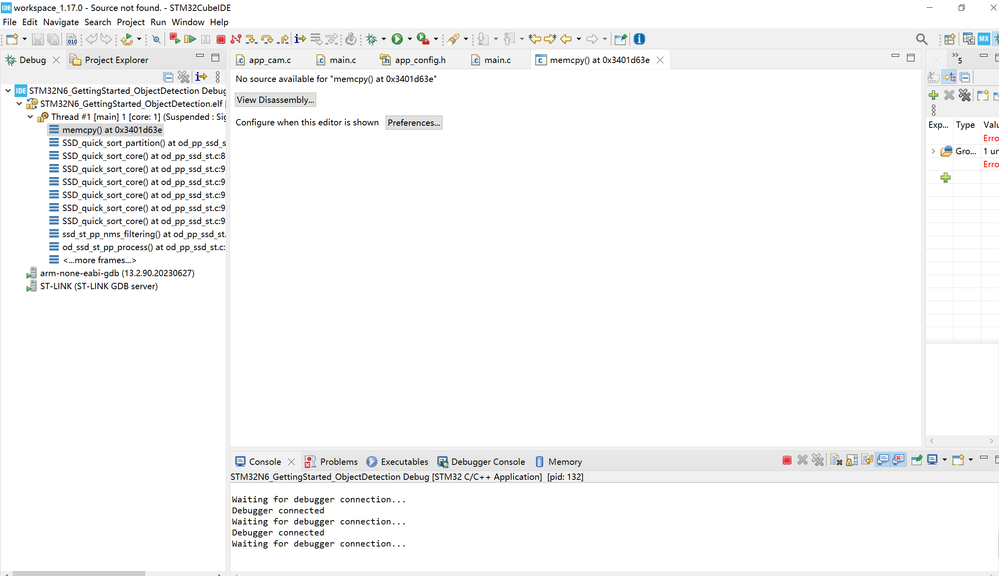
Task: Click the add new expression plus icon
Action: (945, 178)
